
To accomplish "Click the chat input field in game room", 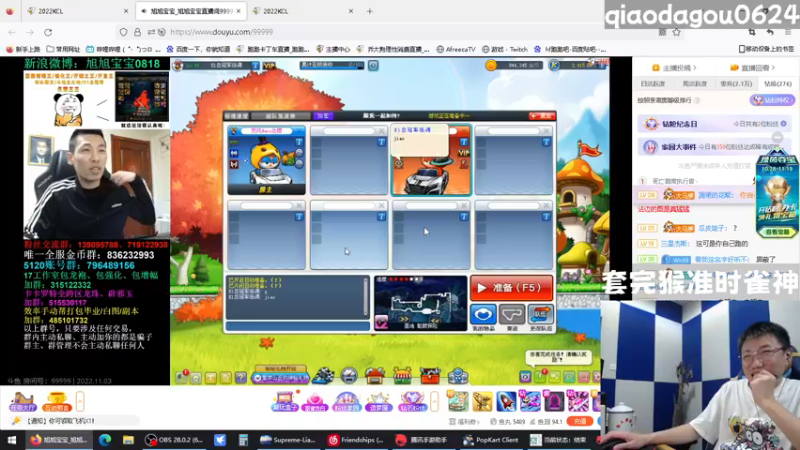I will (x=297, y=326).
